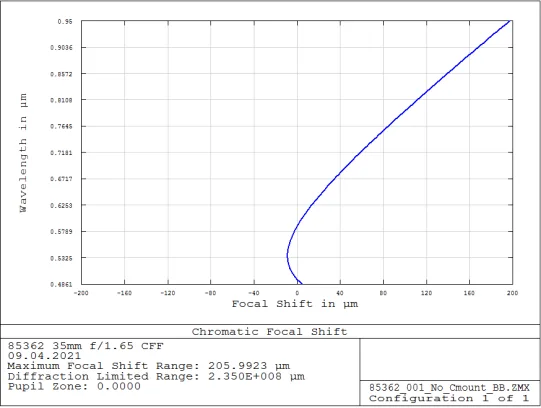
Task: Click y-axis tick label '0.6253'
Action: coord(61,205)
